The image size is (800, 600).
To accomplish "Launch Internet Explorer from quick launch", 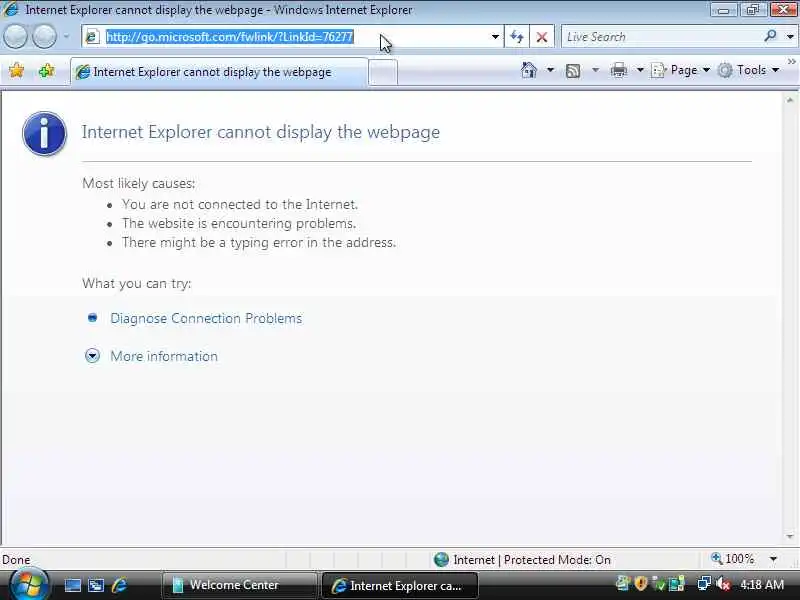I will coord(120,585).
